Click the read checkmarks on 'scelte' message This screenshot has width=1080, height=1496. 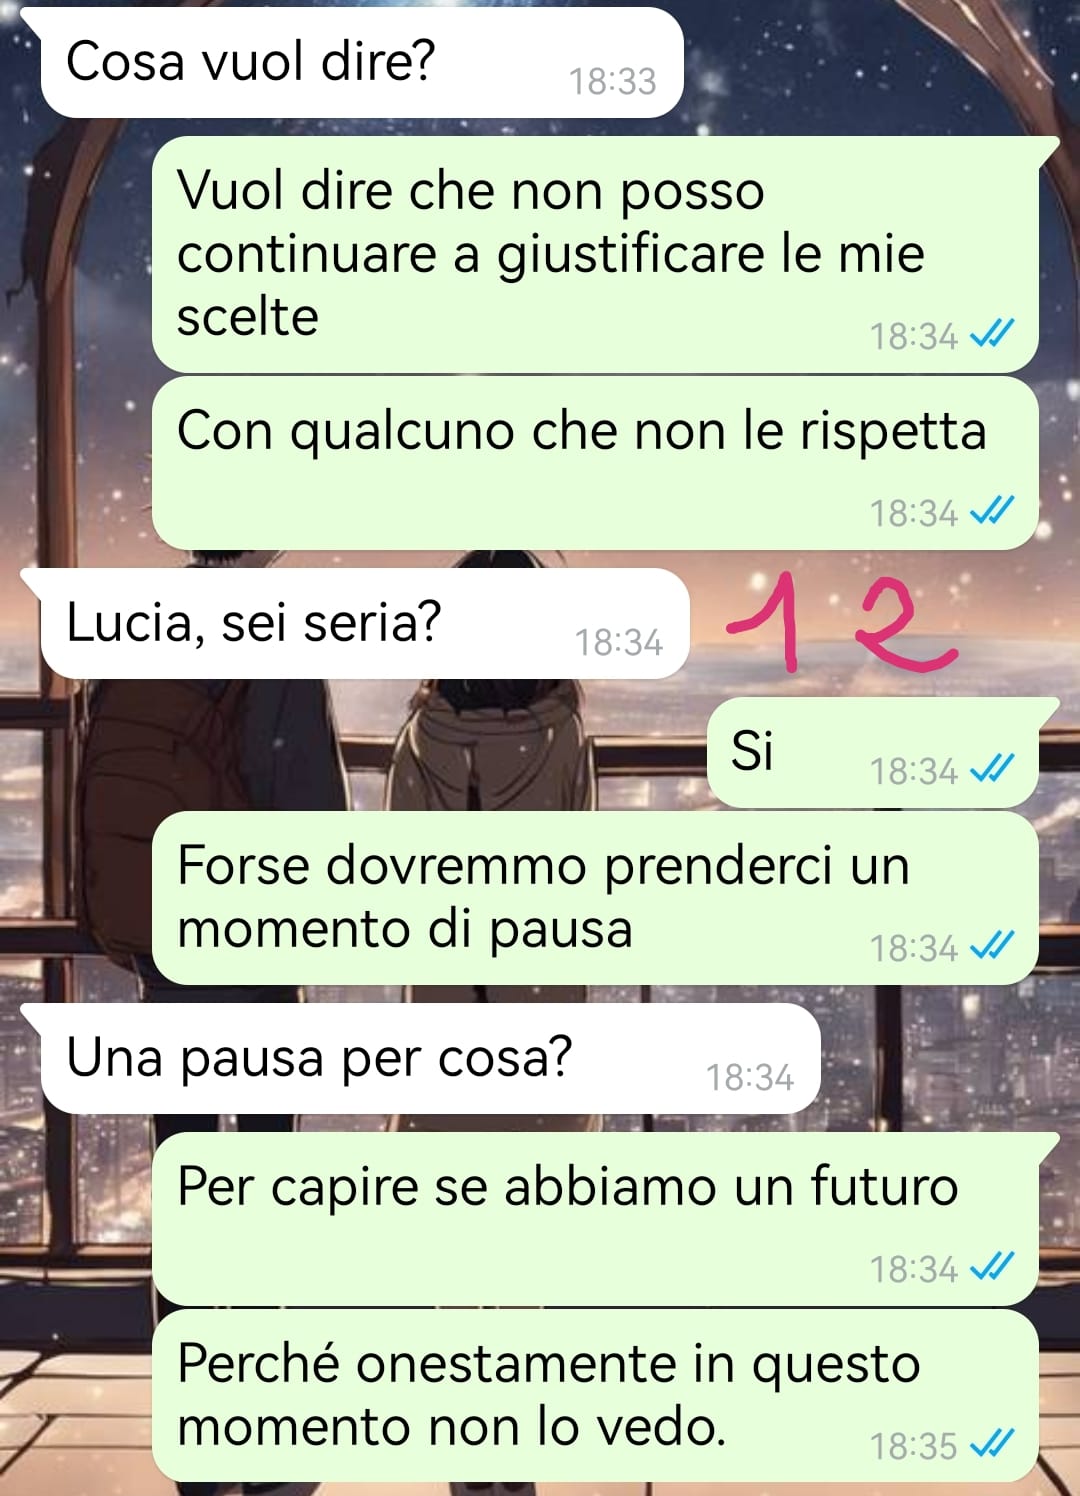(x=992, y=334)
